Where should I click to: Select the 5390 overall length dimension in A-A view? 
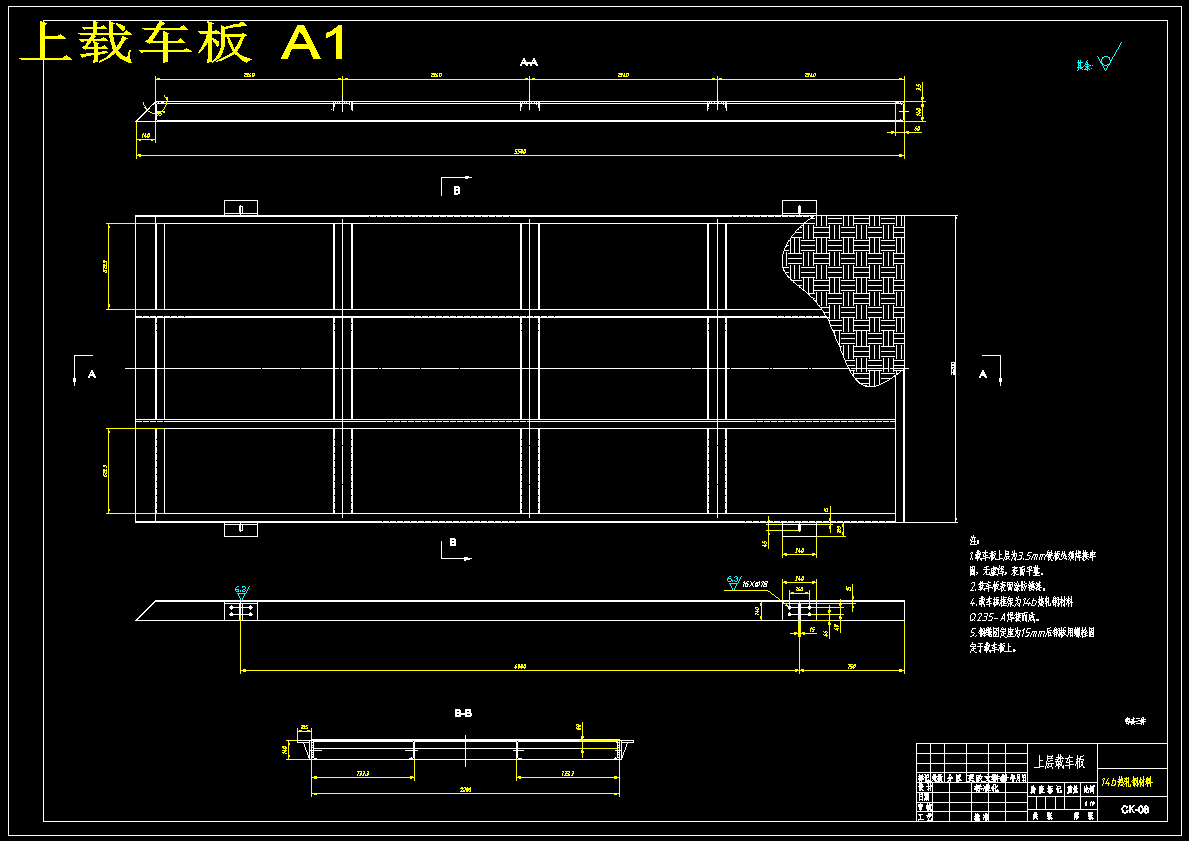pyautogui.click(x=520, y=154)
